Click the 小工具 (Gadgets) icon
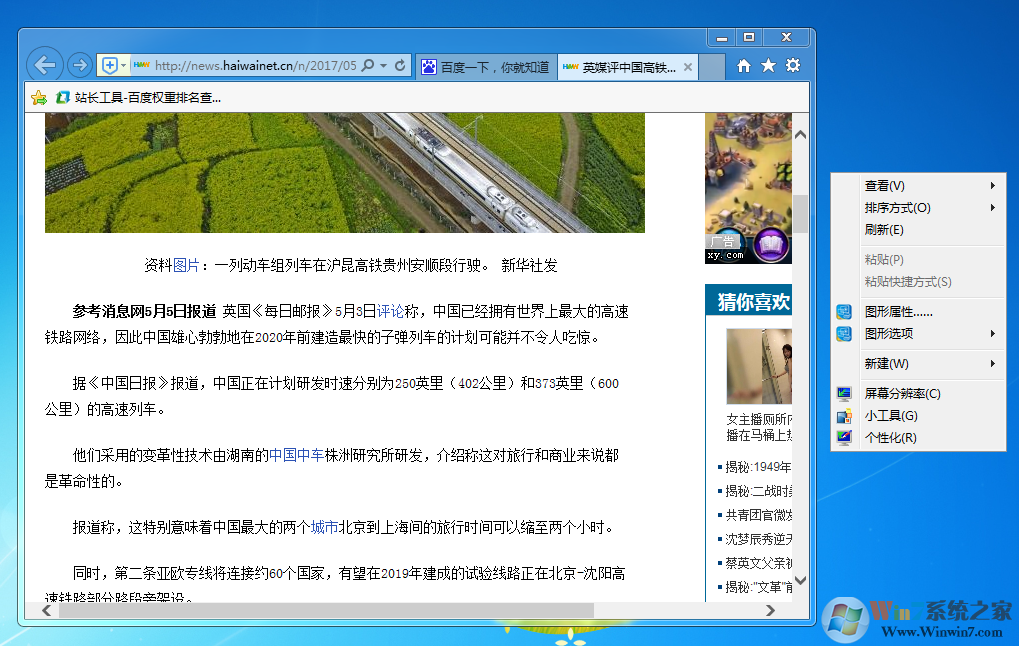This screenshot has width=1019, height=646. [843, 415]
